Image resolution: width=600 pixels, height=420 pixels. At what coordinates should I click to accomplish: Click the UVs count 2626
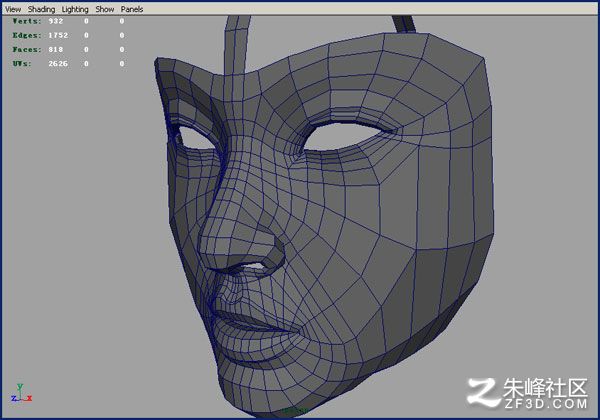(x=58, y=63)
